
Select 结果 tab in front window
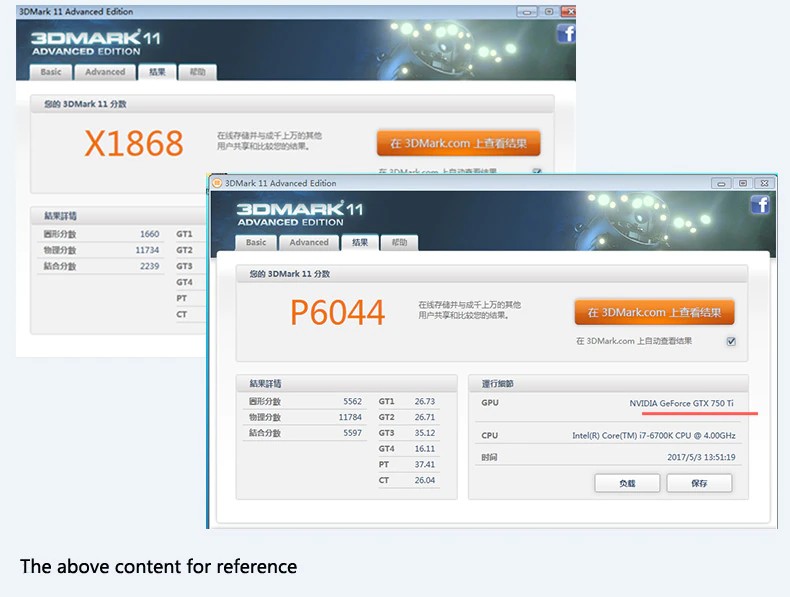pos(360,242)
